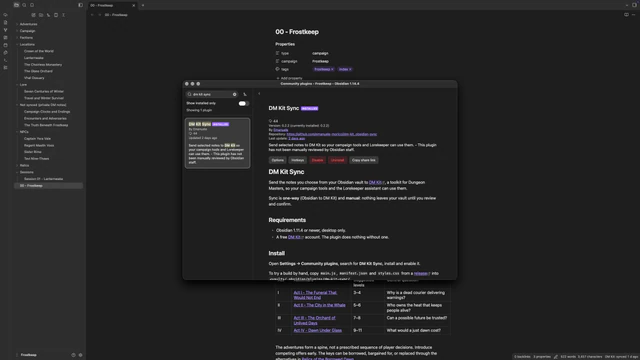Toggle Show installed only switch
This screenshot has height=360, width=640.
pyautogui.click(x=243, y=103)
